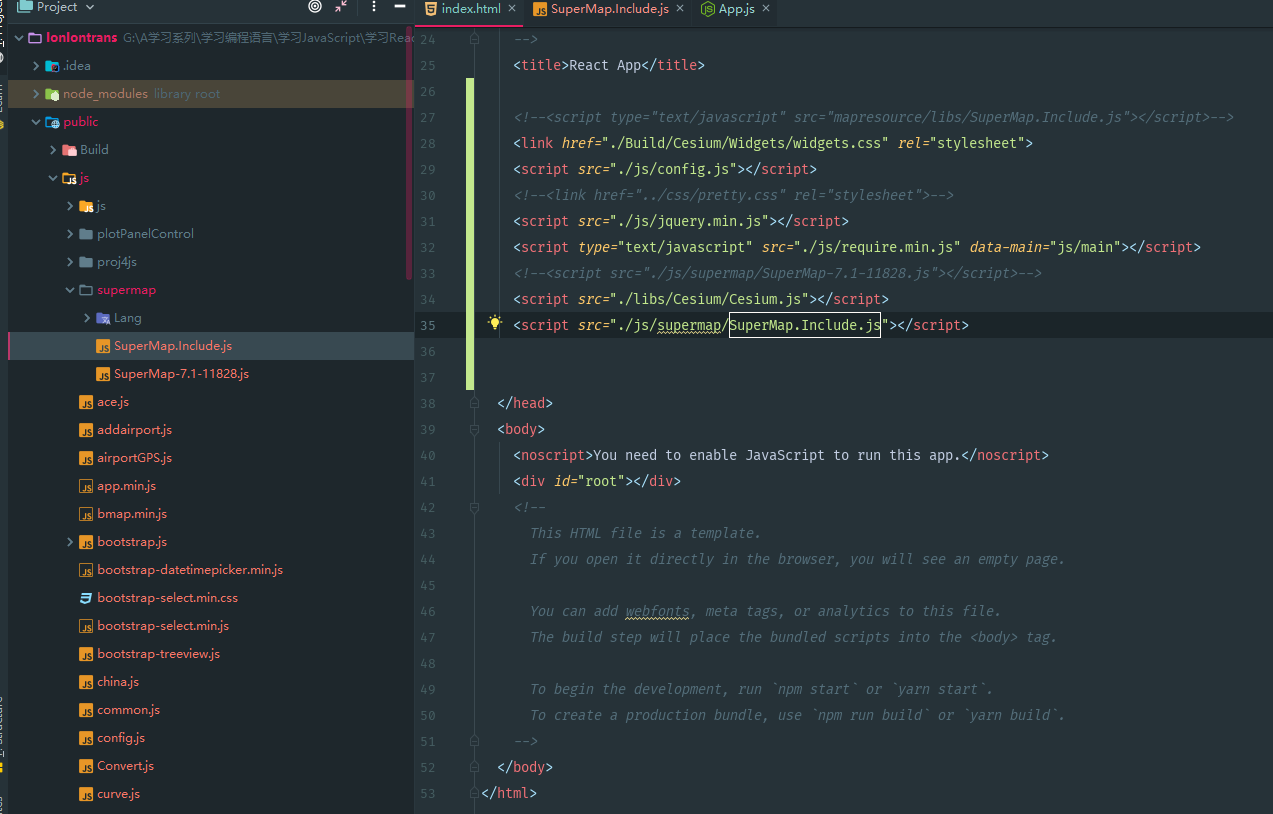Click the lightbulb quick-fix icon on line 35
The width and height of the screenshot is (1273, 814).
(x=494, y=323)
